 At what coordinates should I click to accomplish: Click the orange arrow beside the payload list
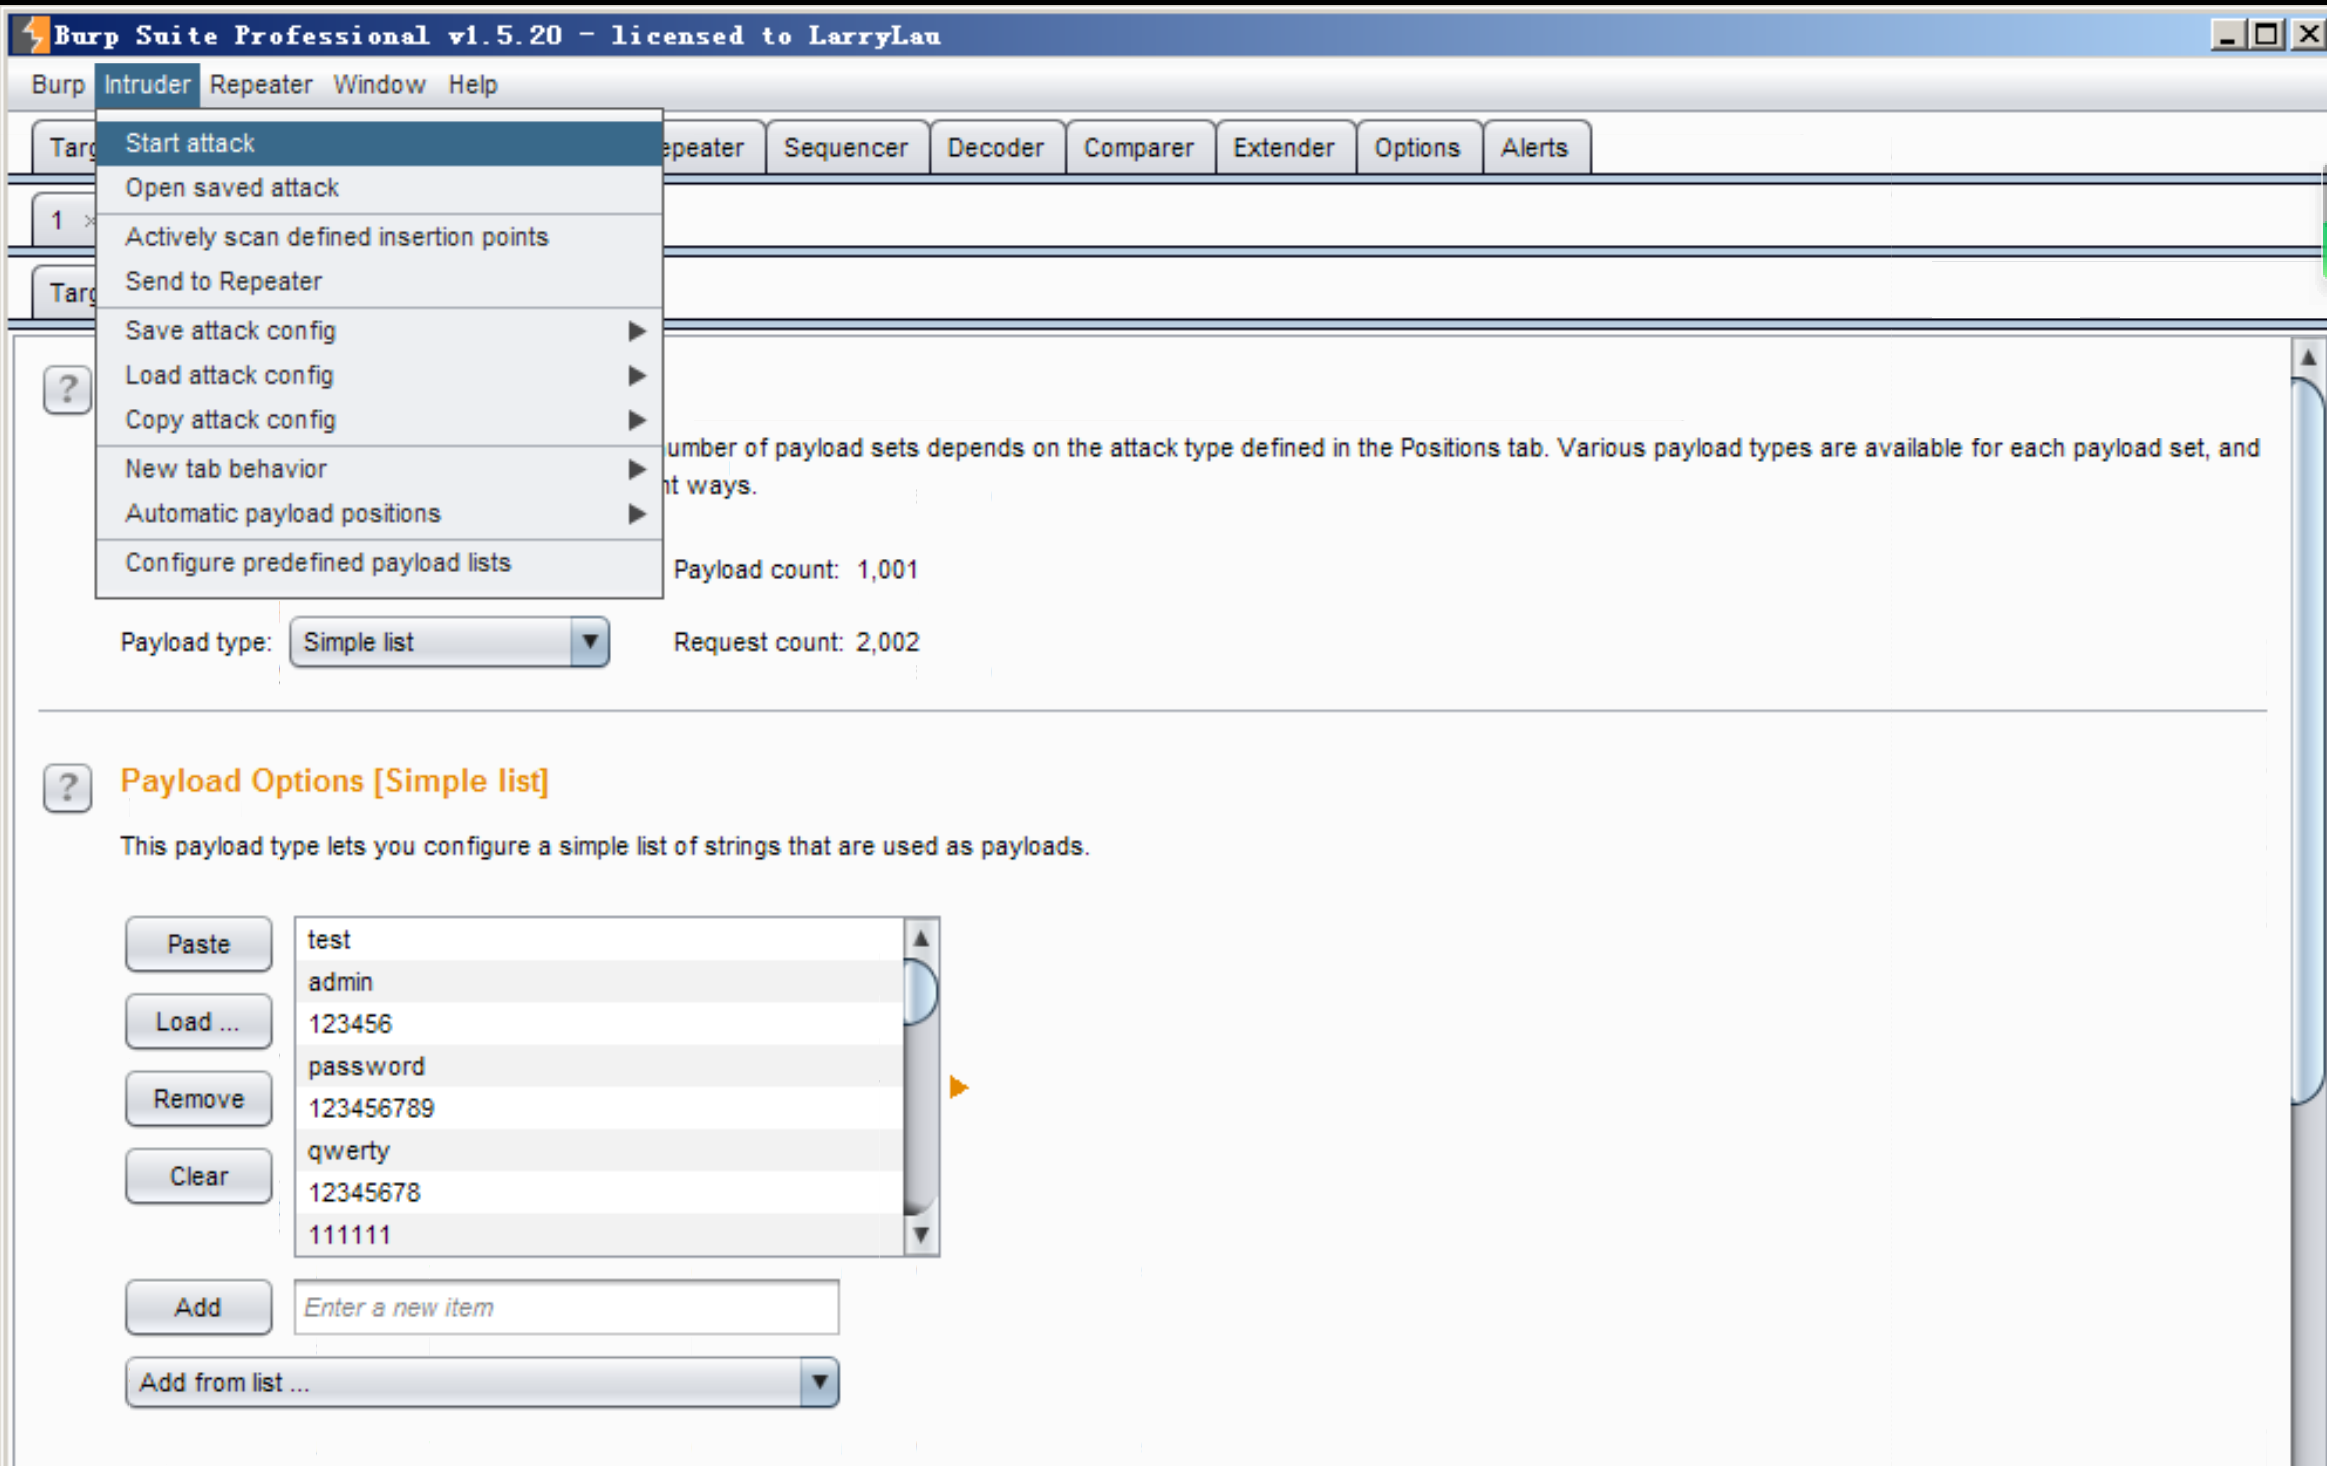pyautogui.click(x=958, y=1087)
